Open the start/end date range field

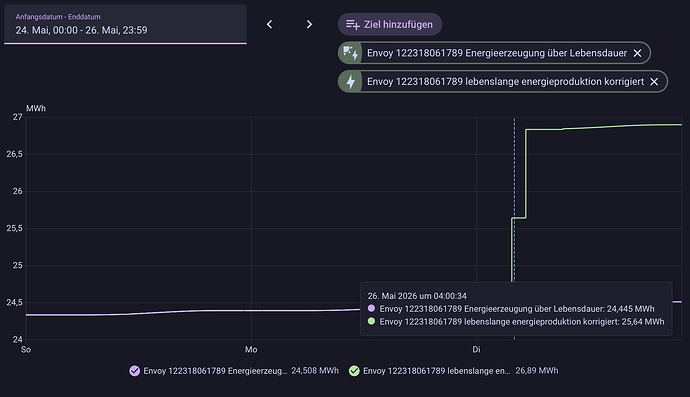[x=125, y=24]
